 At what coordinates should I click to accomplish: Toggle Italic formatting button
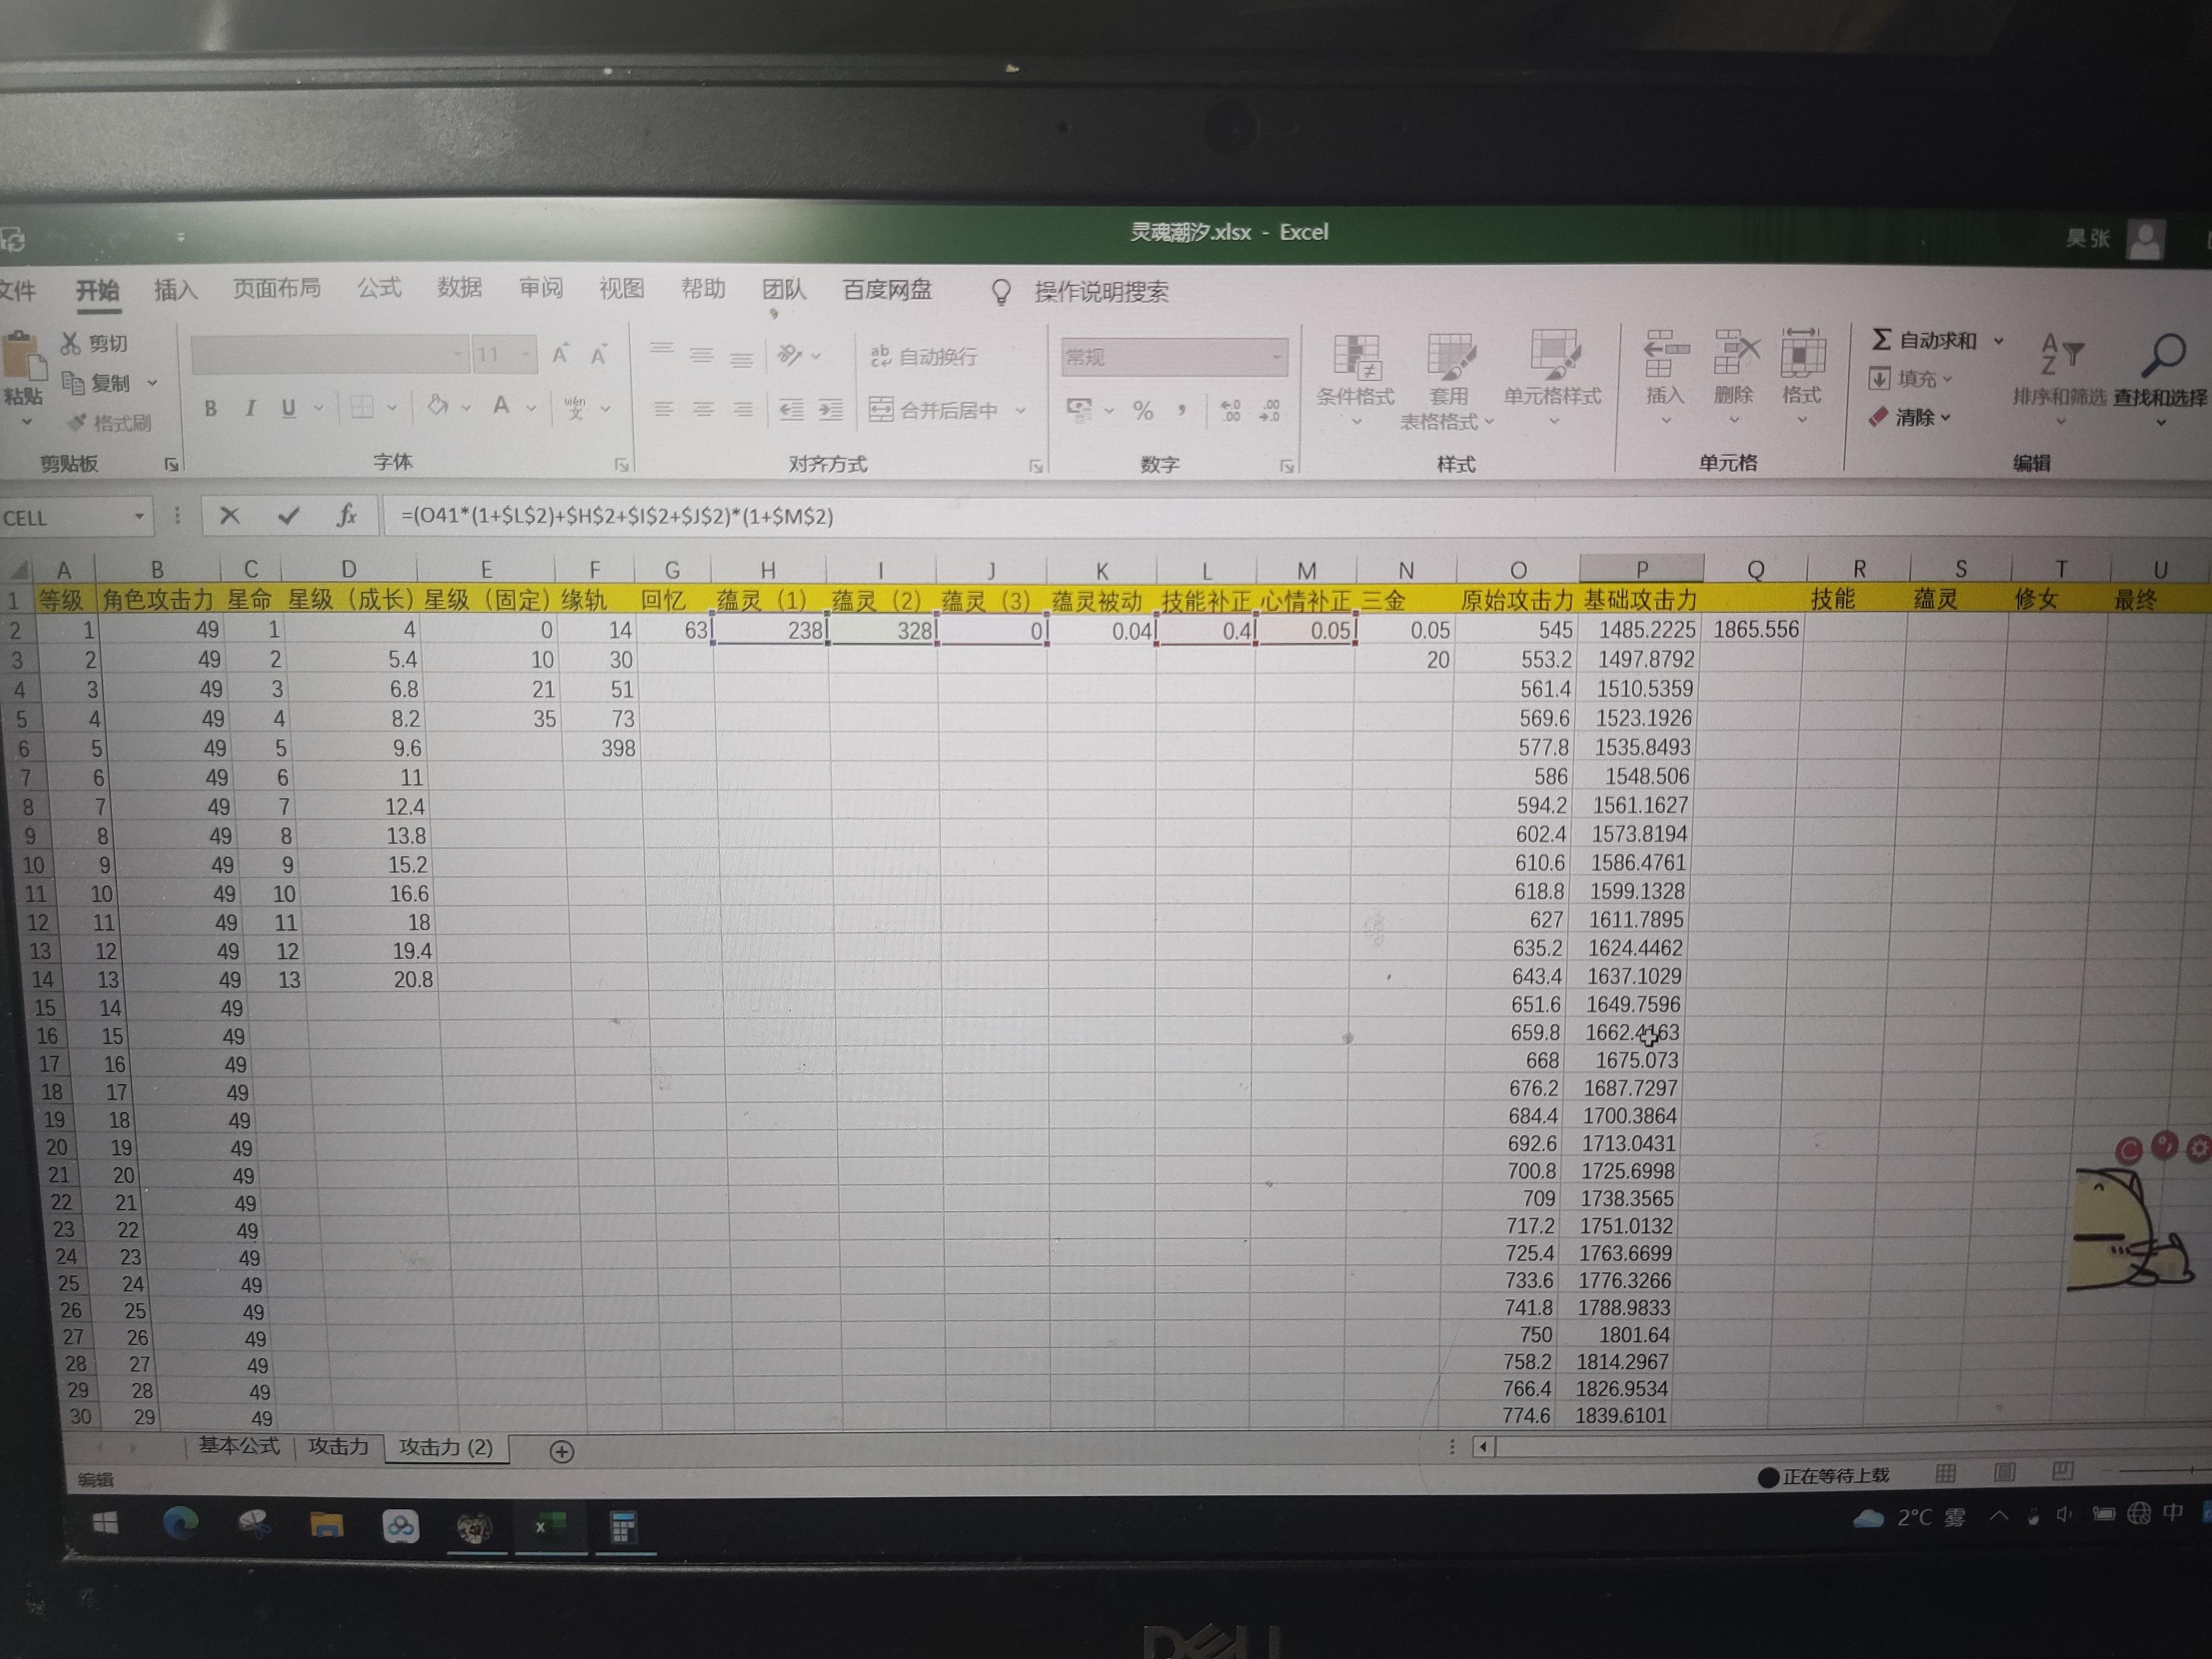(250, 408)
